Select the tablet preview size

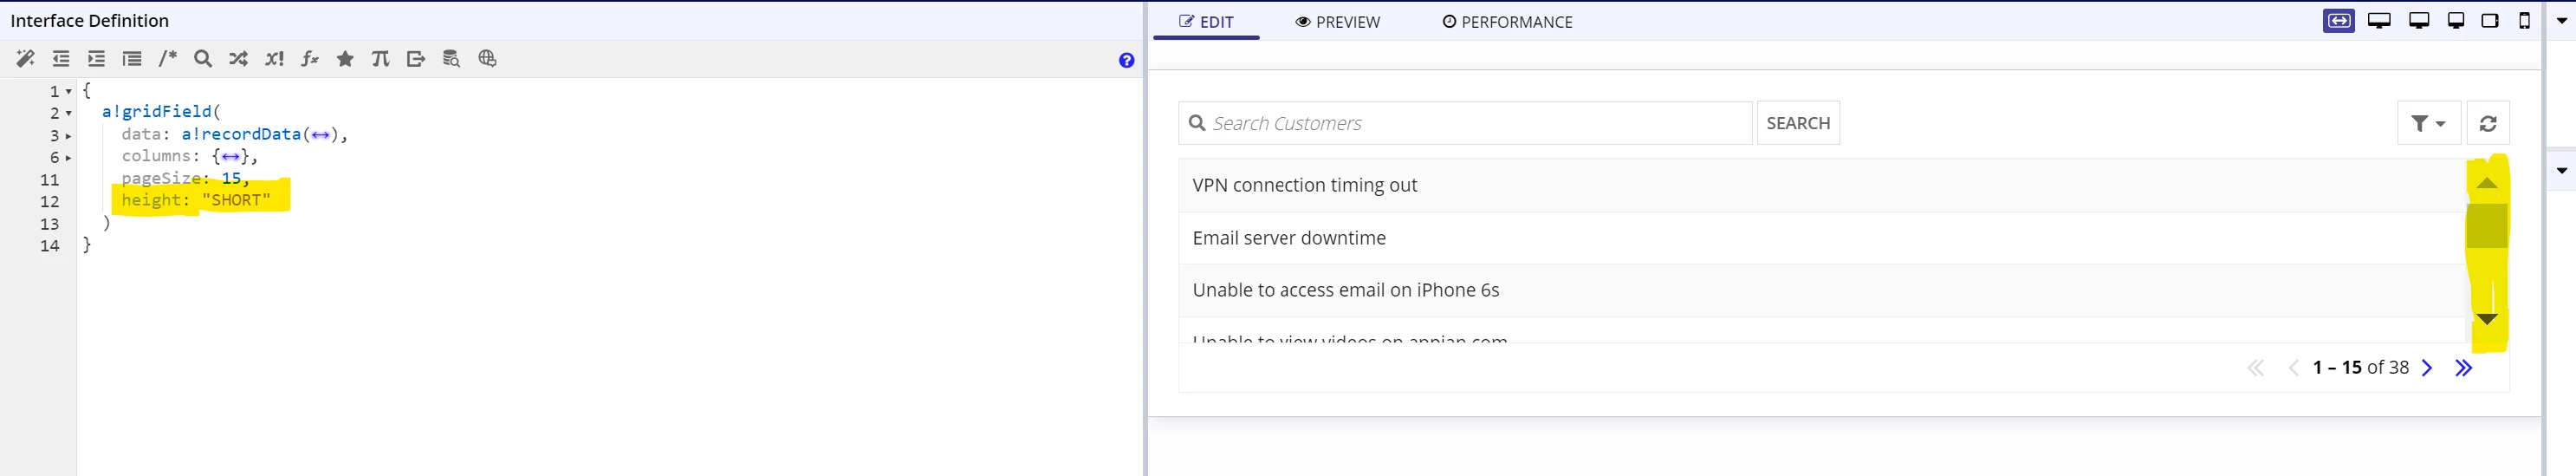[x=2490, y=21]
